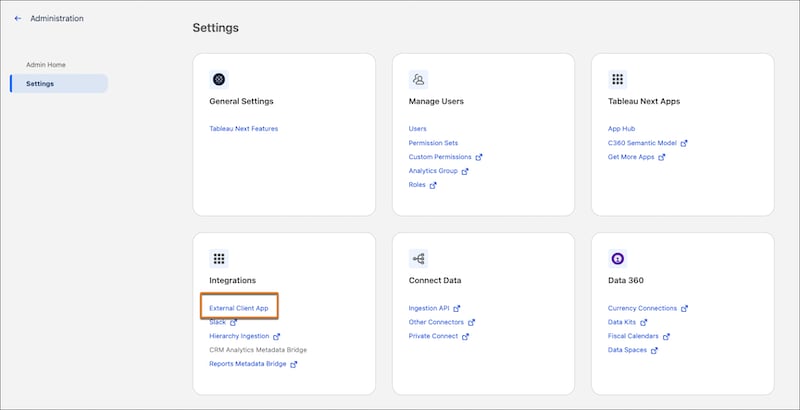Click external-link icon beside Data Kits
Viewport: 800px width, 410px height.
pos(644,323)
